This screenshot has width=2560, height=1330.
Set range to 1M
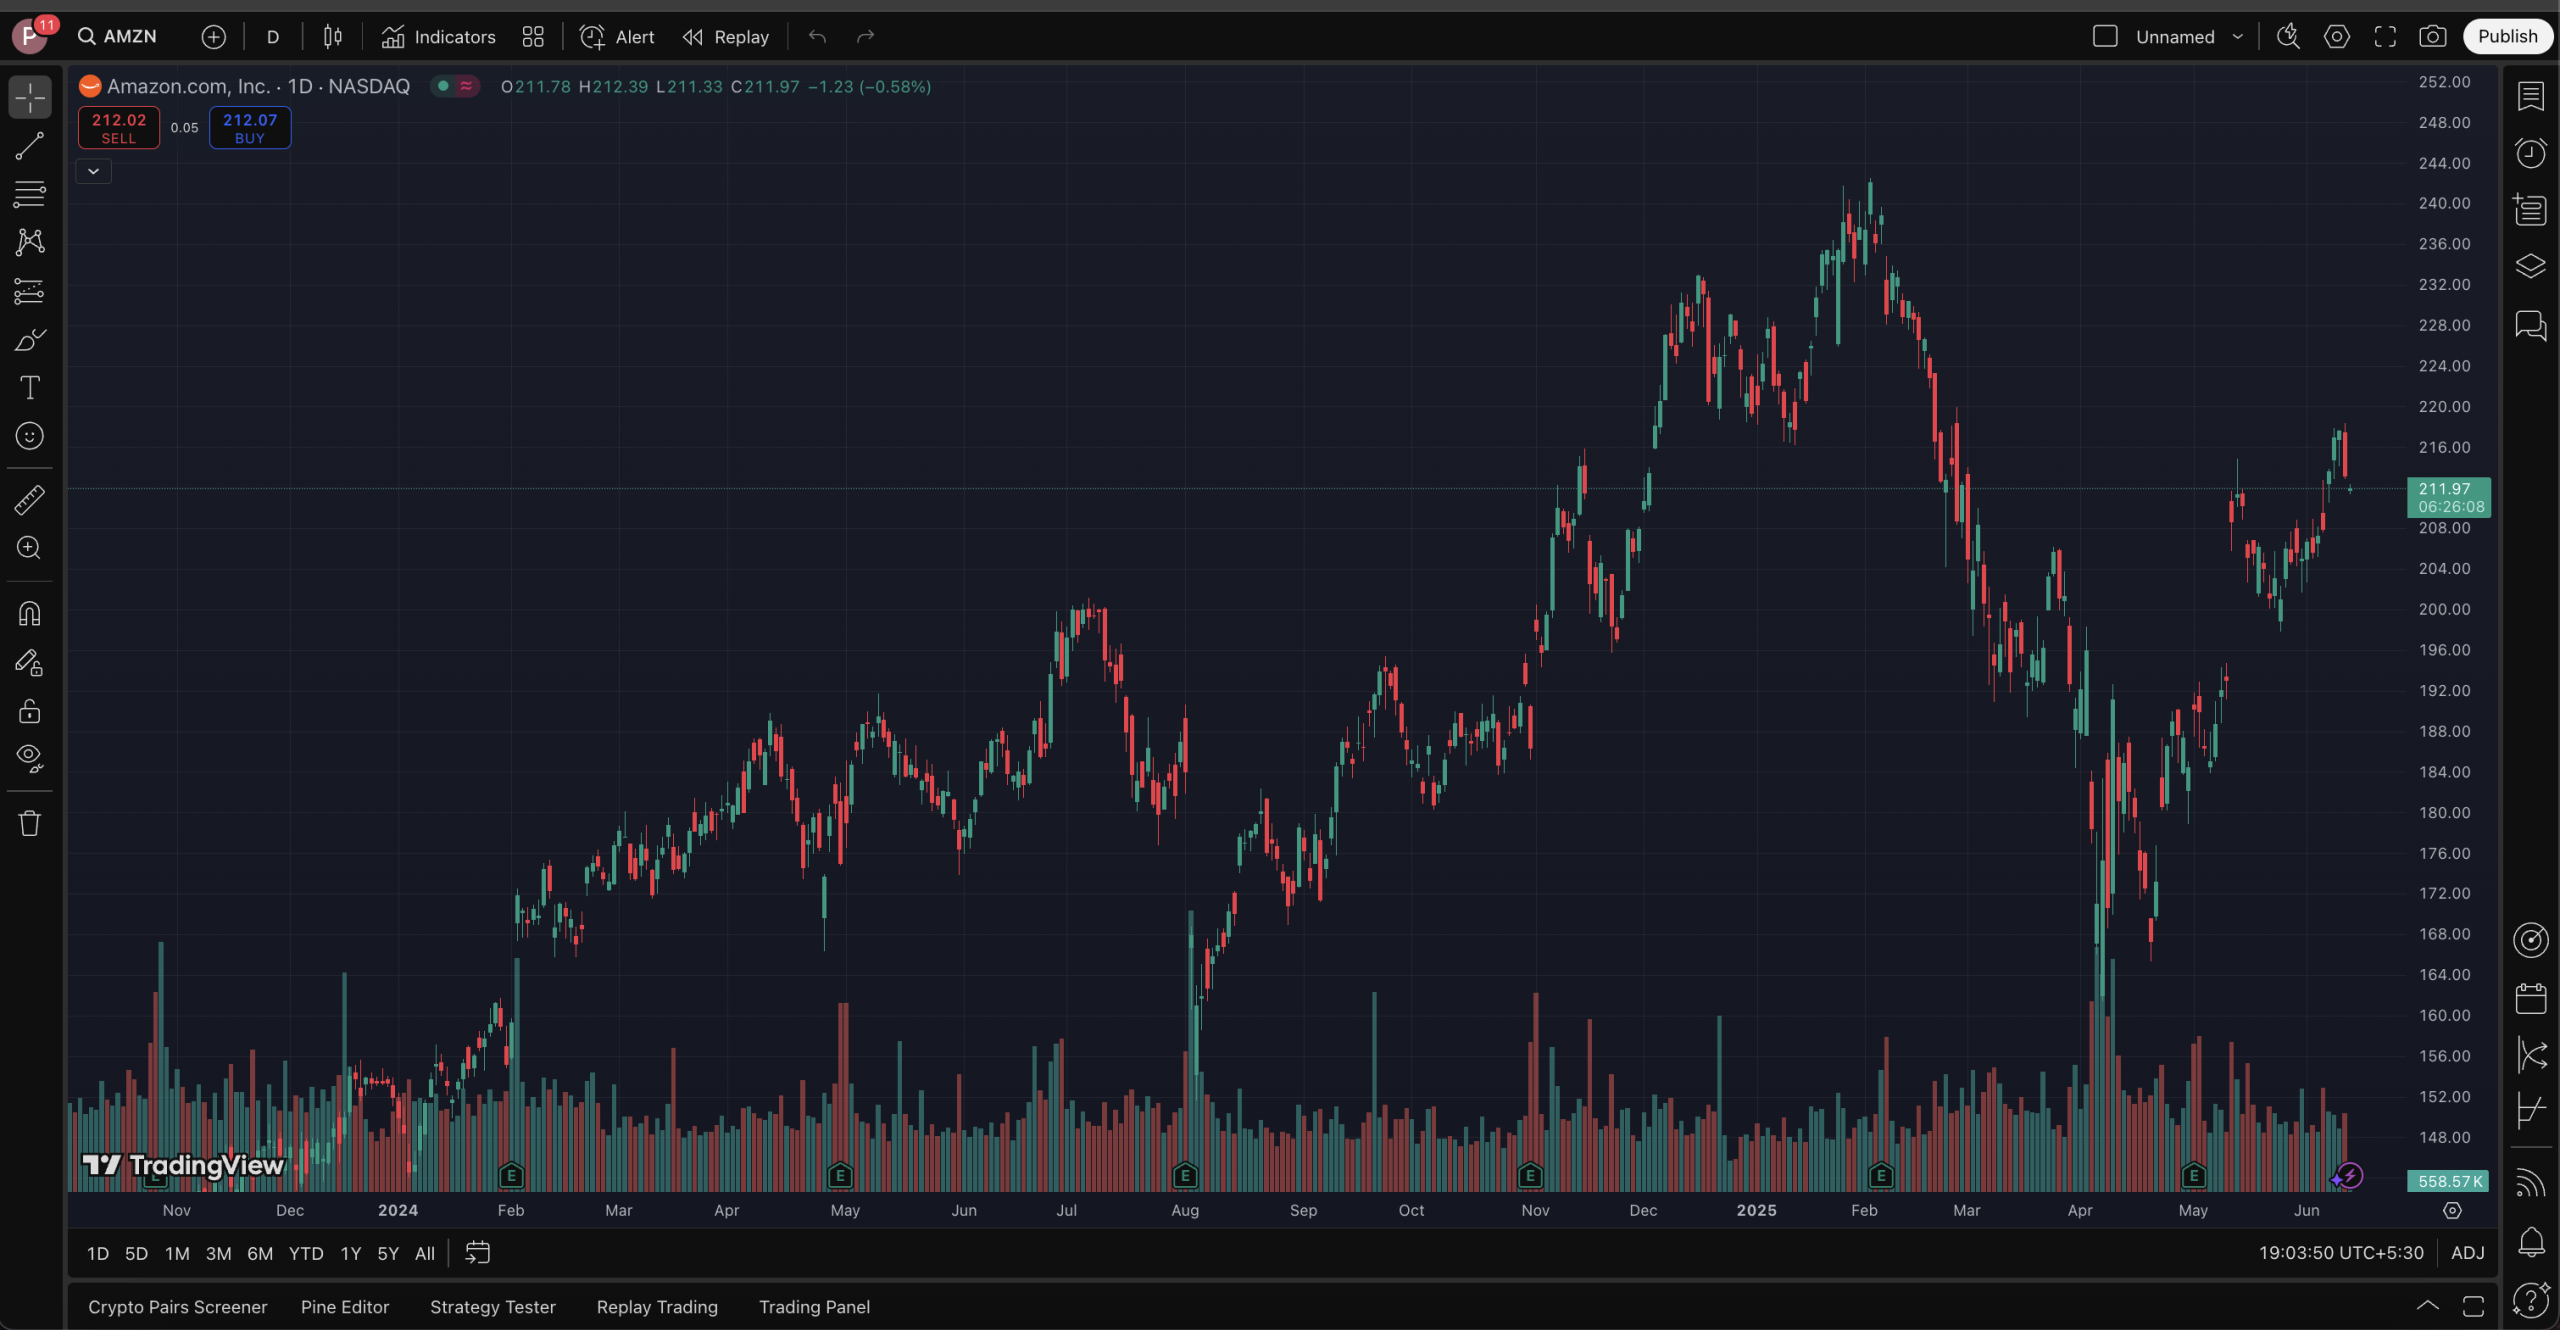pyautogui.click(x=177, y=1253)
